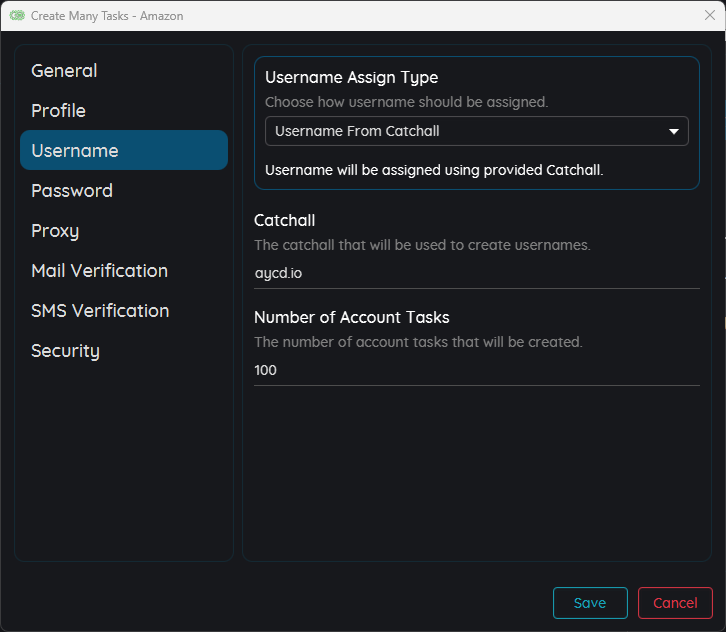726x632 pixels.
Task: Save the task settings
Action: (x=590, y=603)
